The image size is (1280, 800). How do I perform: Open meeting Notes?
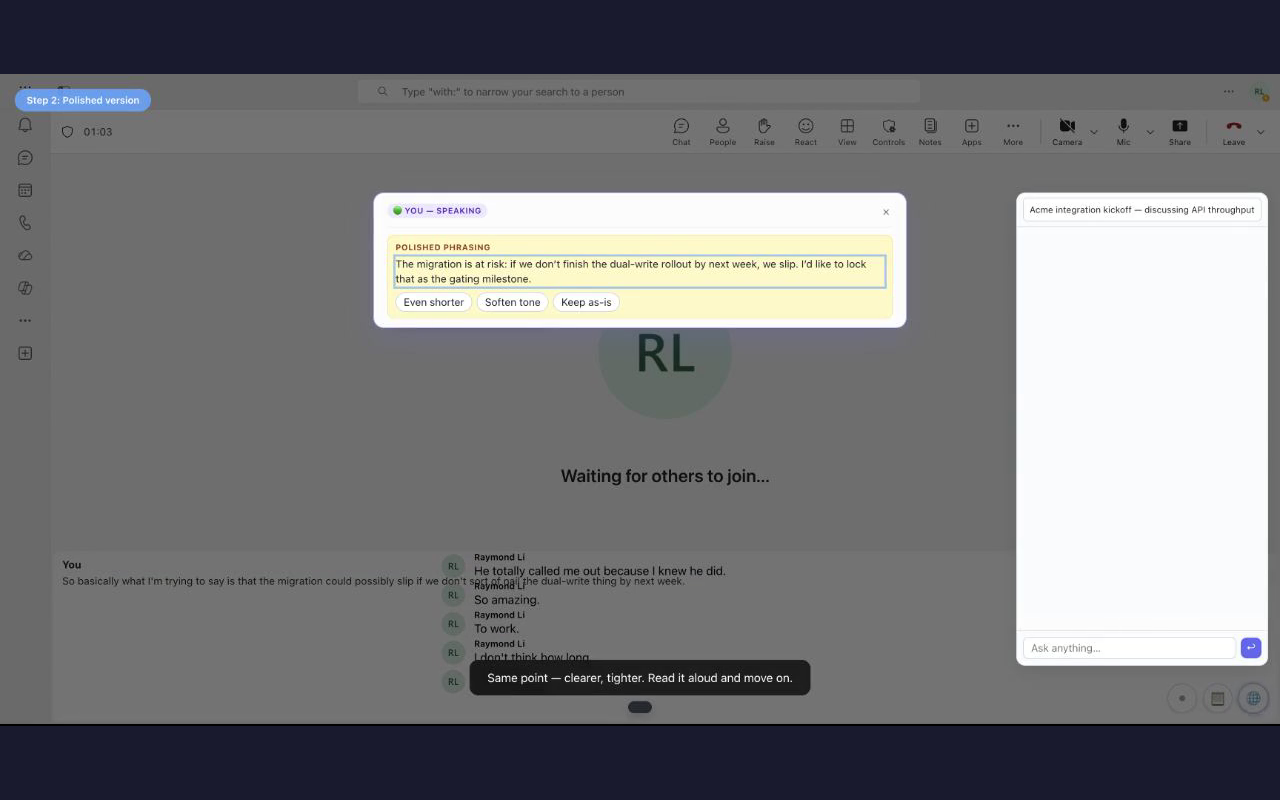pos(930,131)
